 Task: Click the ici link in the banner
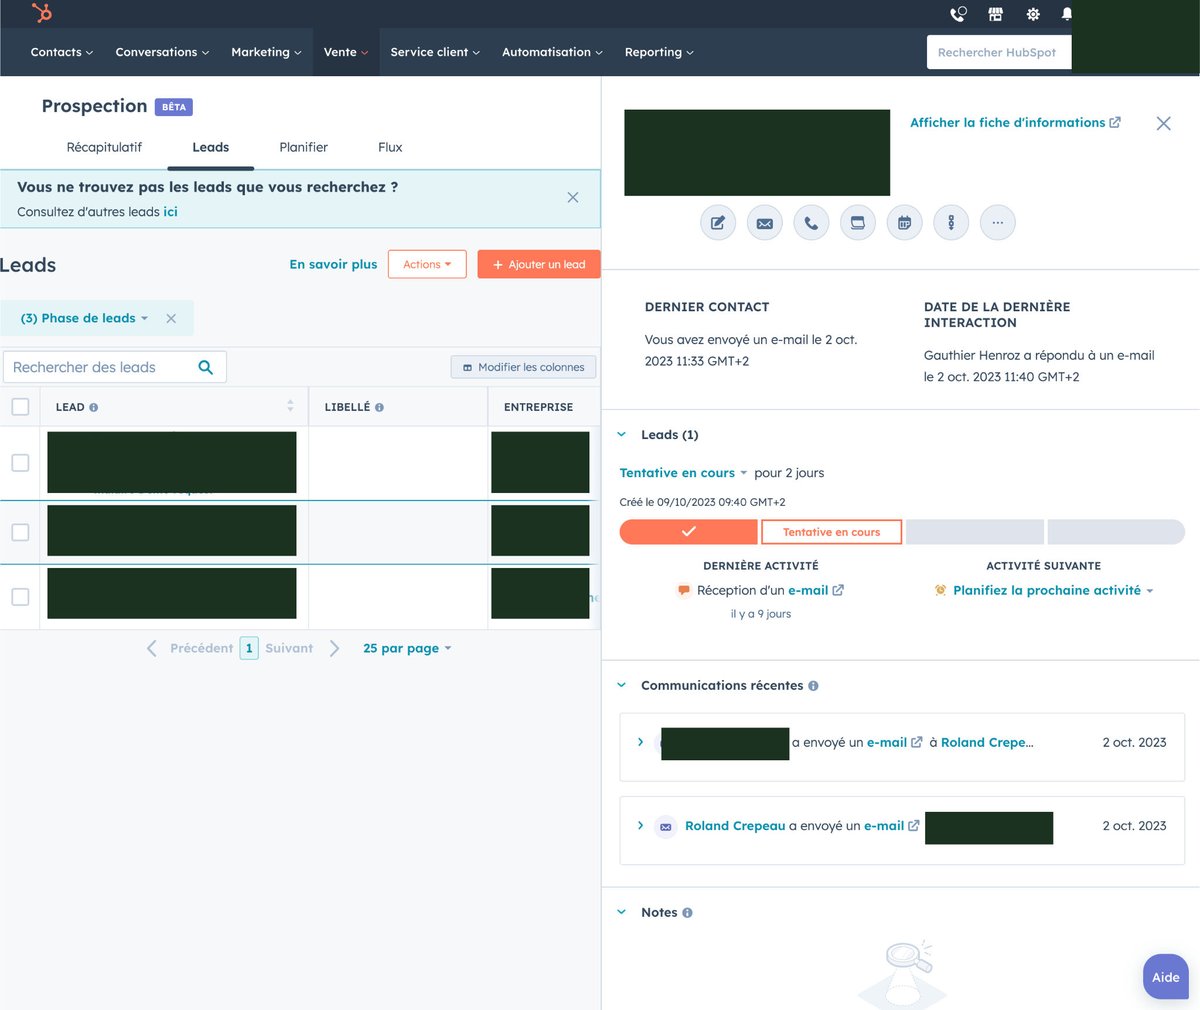pyautogui.click(x=170, y=212)
